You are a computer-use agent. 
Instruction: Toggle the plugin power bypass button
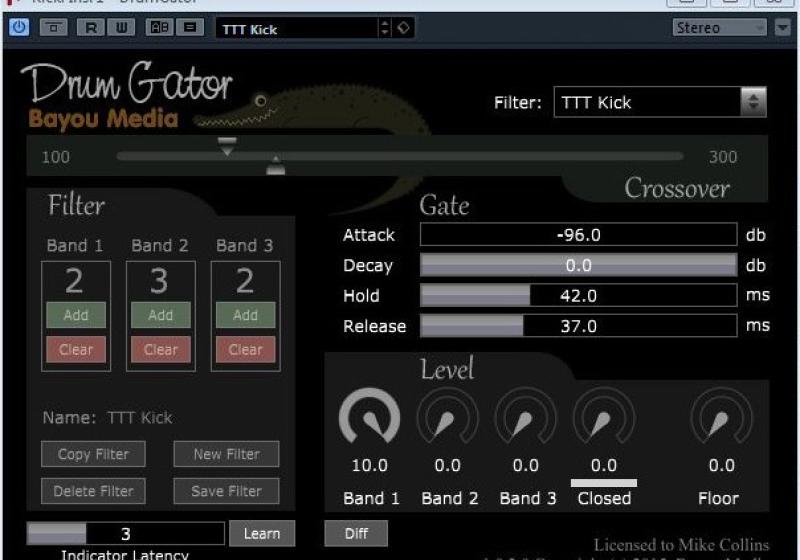[x=18, y=27]
